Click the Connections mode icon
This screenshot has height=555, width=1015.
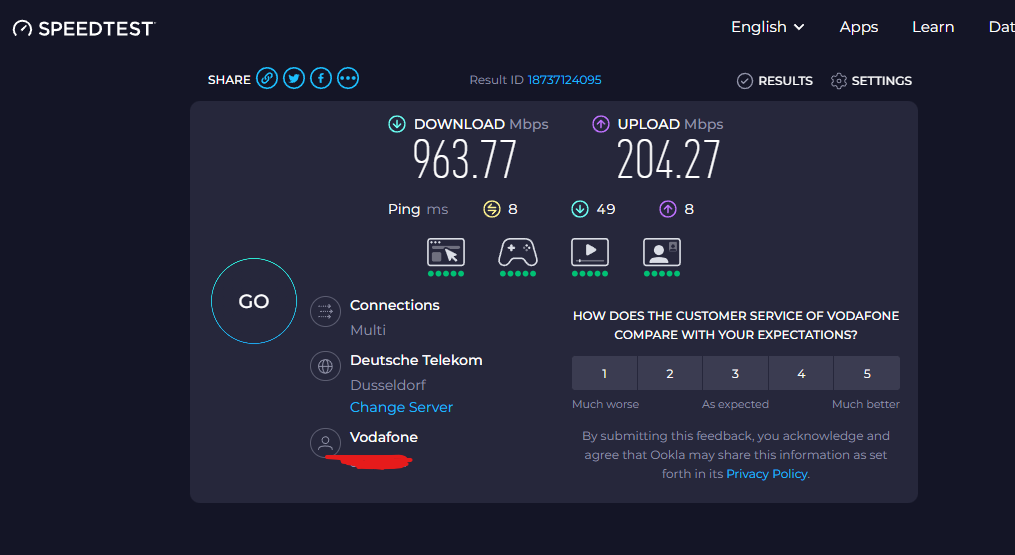tap(326, 311)
